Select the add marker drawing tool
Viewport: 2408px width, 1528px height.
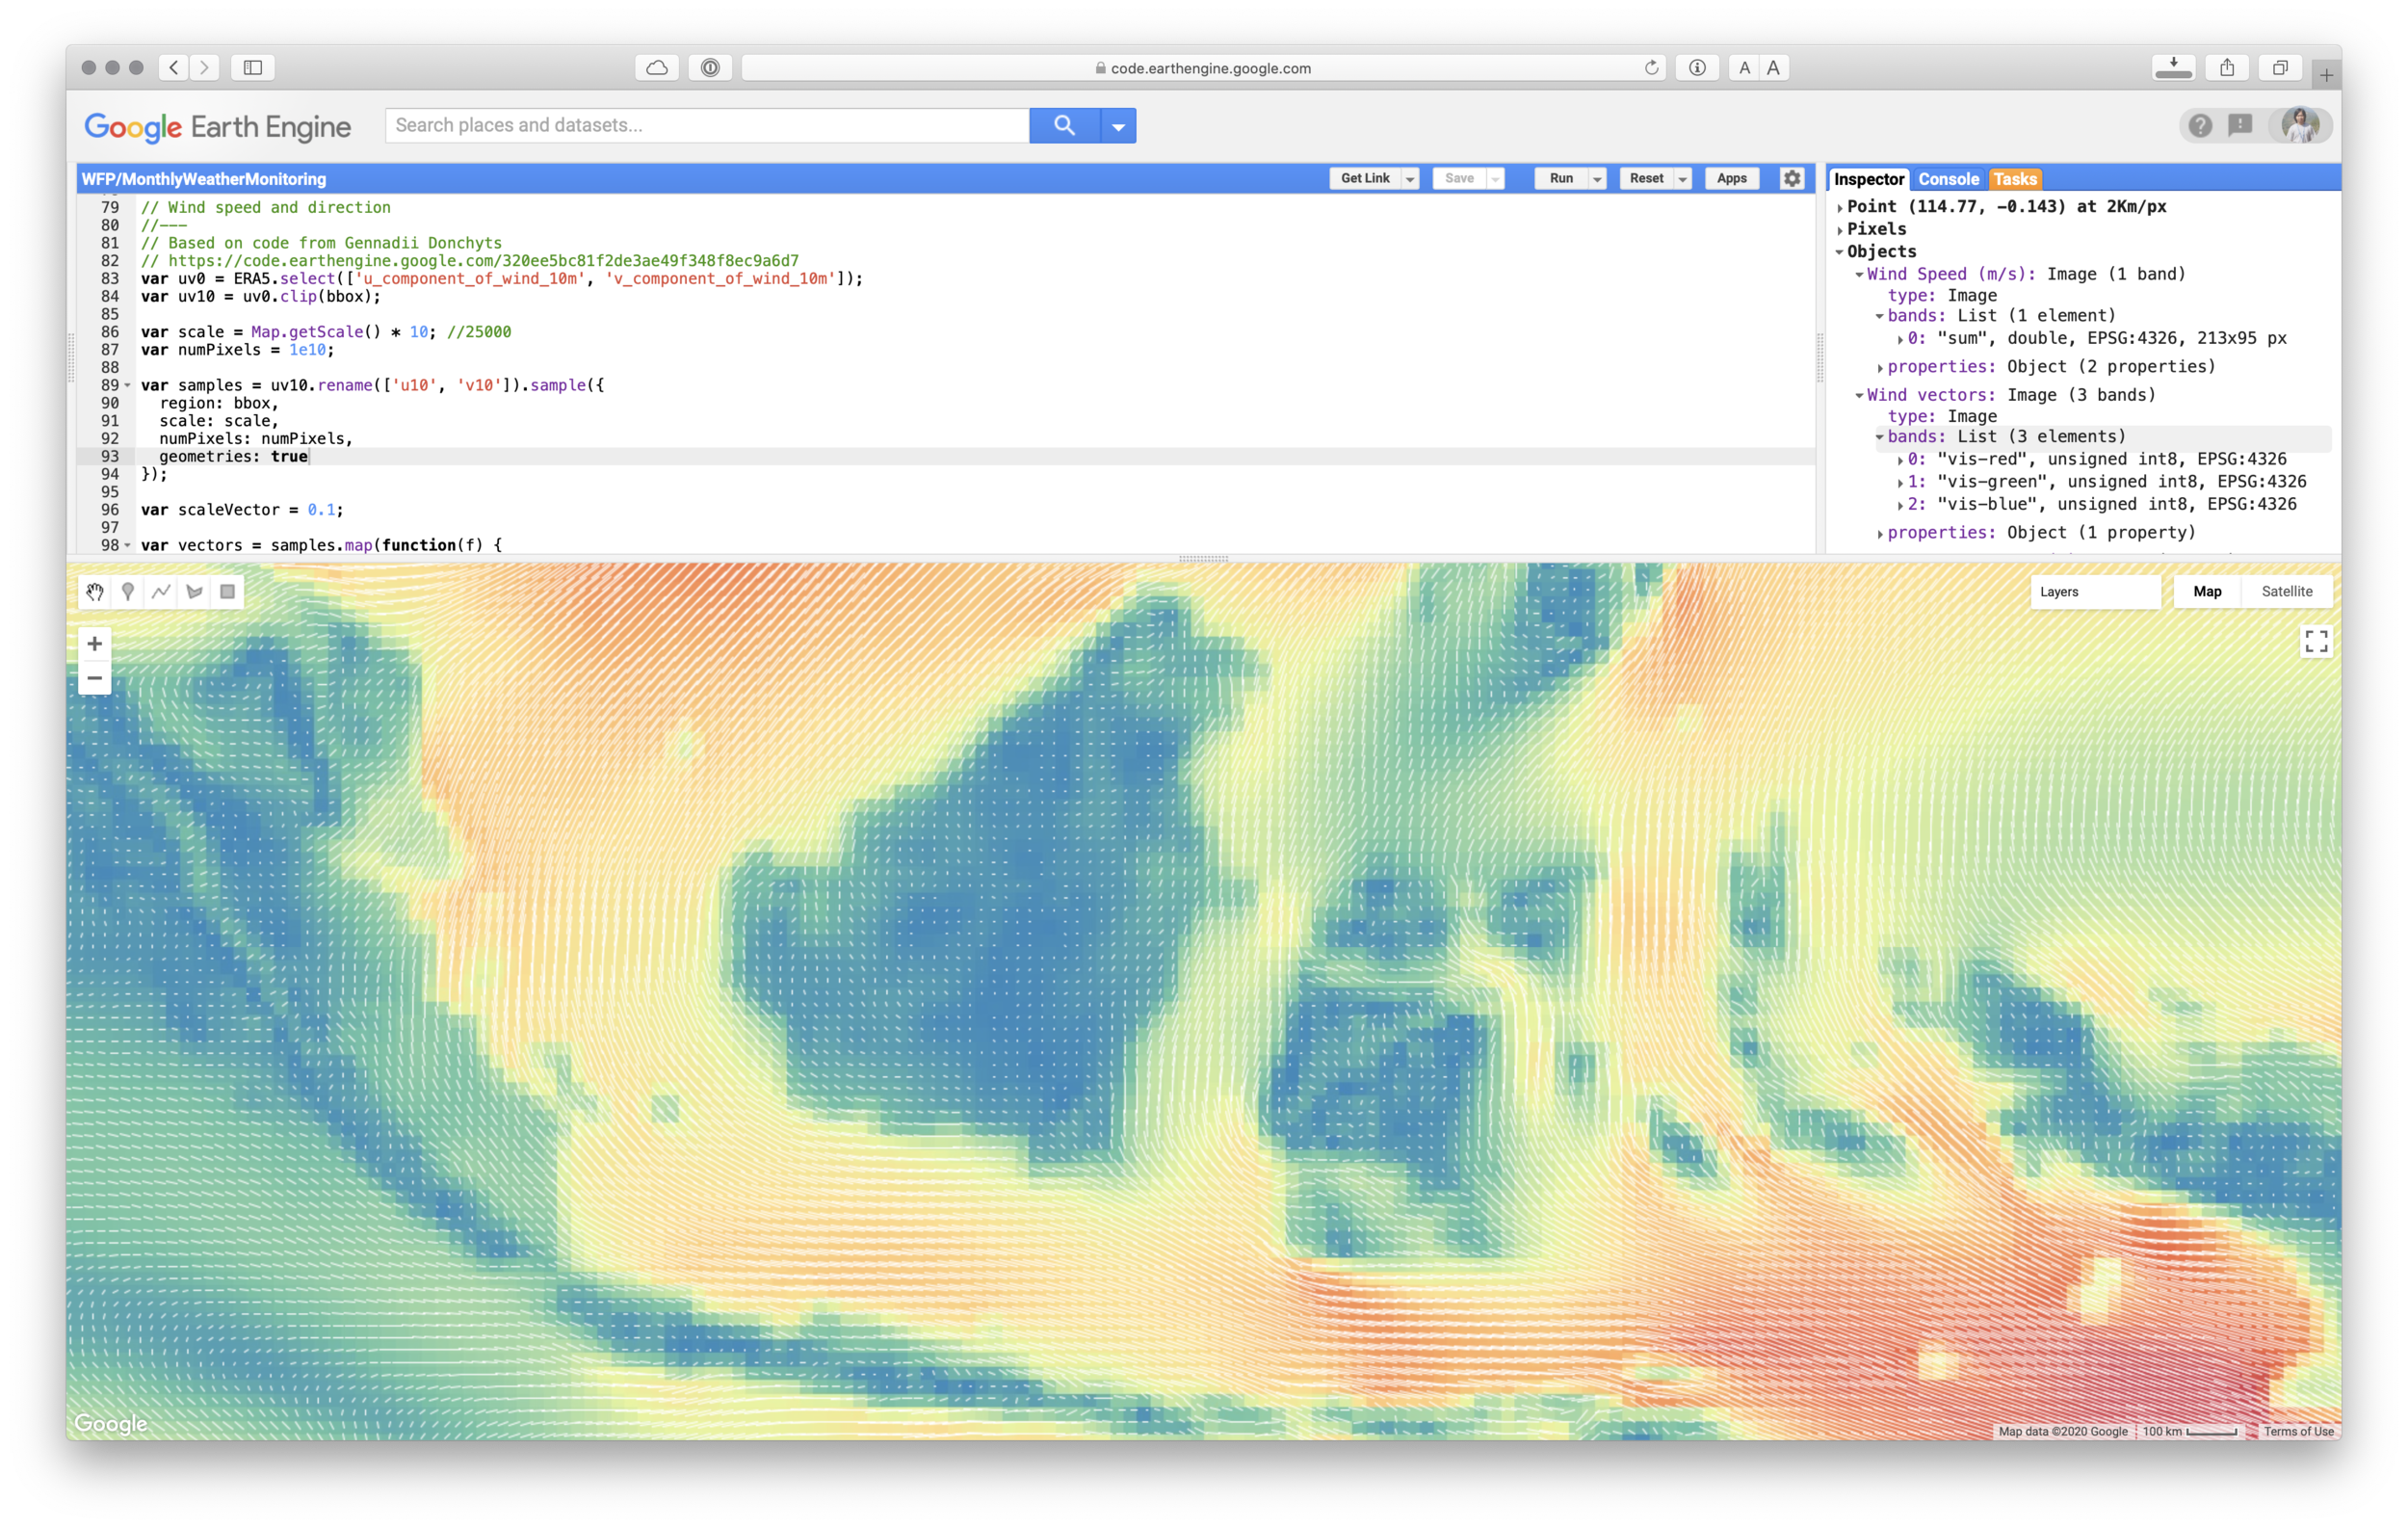click(x=128, y=592)
